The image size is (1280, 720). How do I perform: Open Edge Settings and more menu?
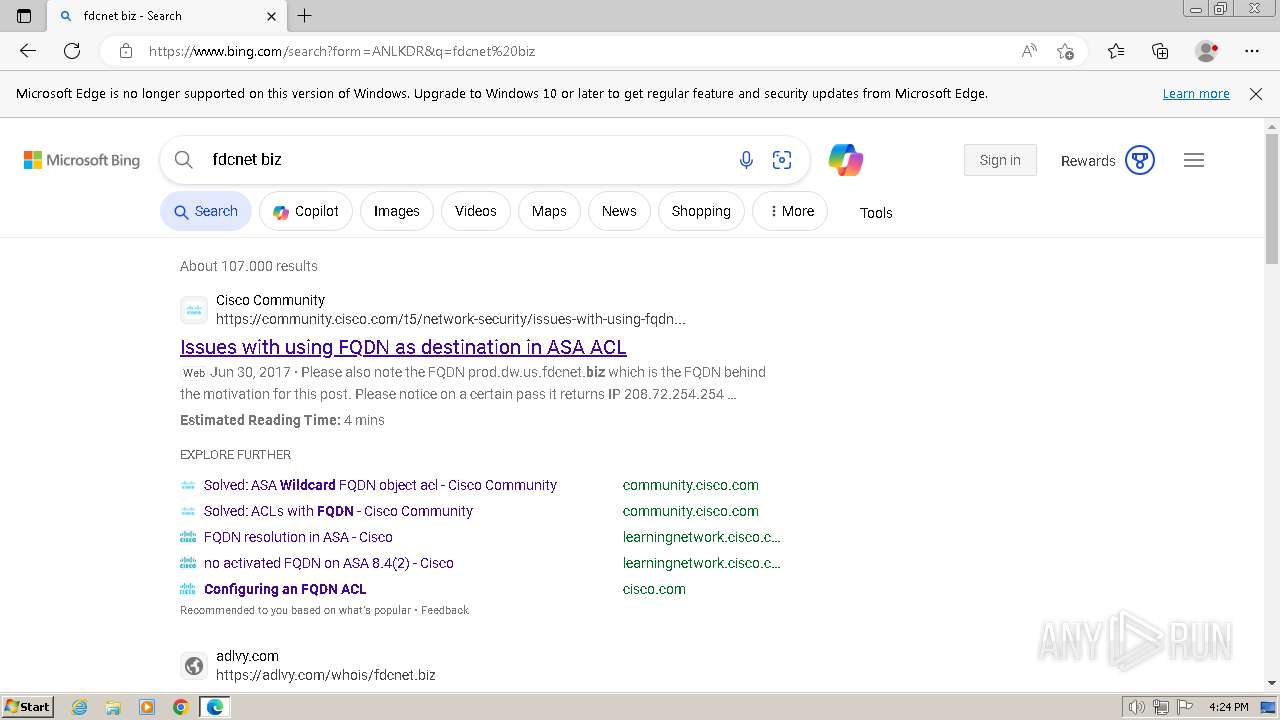[1252, 51]
